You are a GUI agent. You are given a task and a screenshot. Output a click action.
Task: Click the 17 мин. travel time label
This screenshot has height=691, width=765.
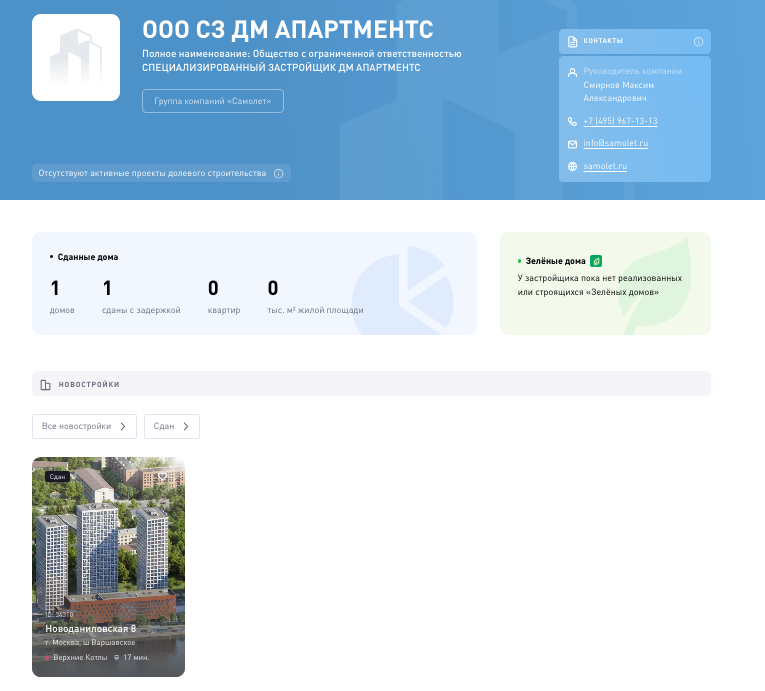click(x=136, y=658)
